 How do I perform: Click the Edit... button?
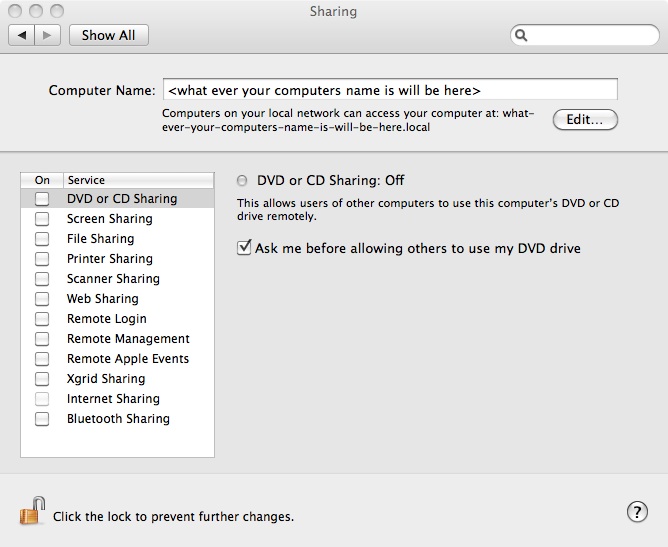click(585, 119)
